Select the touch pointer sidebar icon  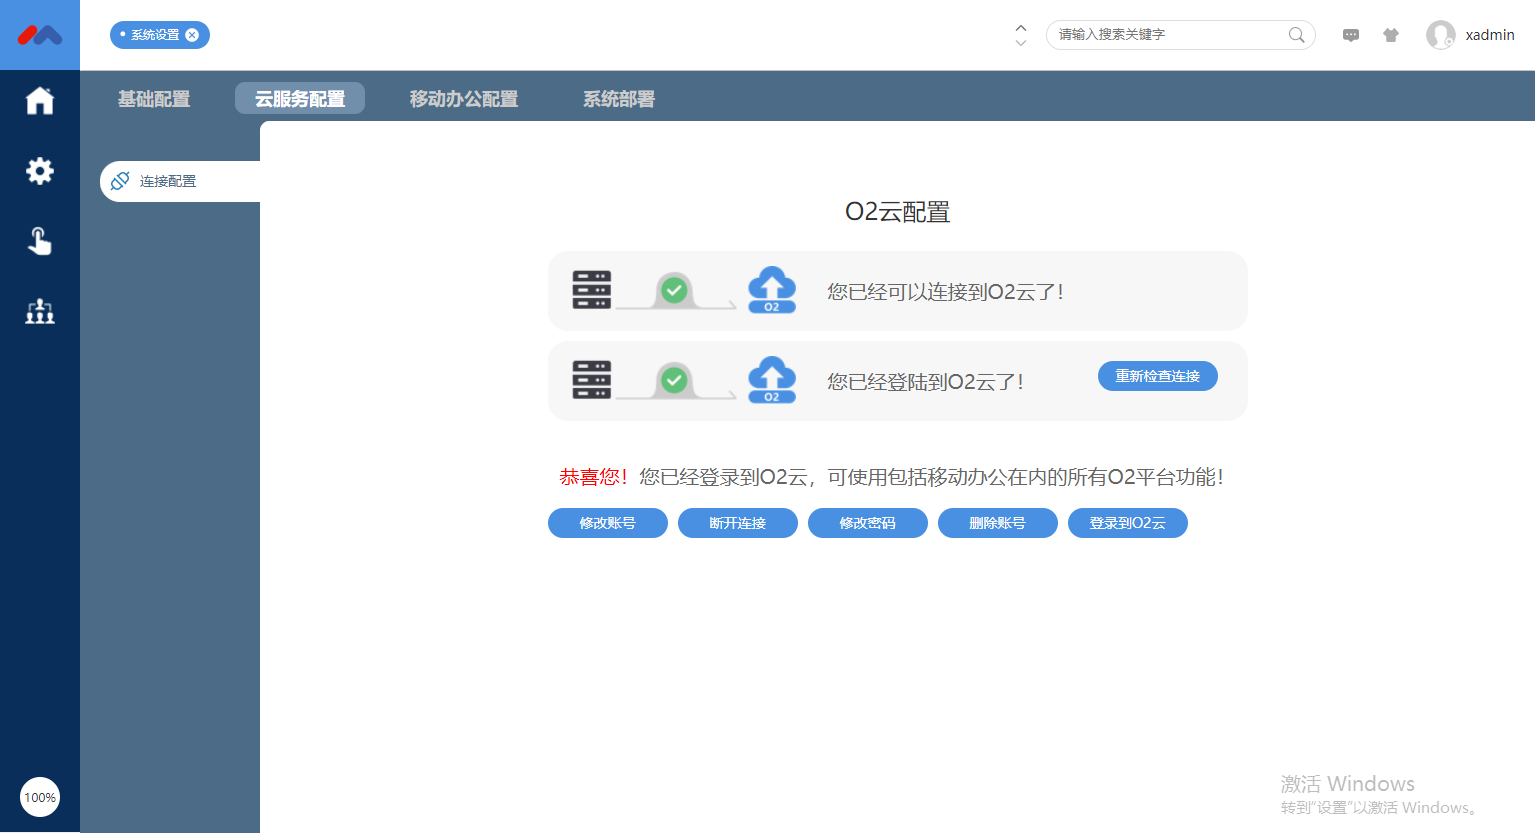(x=40, y=241)
